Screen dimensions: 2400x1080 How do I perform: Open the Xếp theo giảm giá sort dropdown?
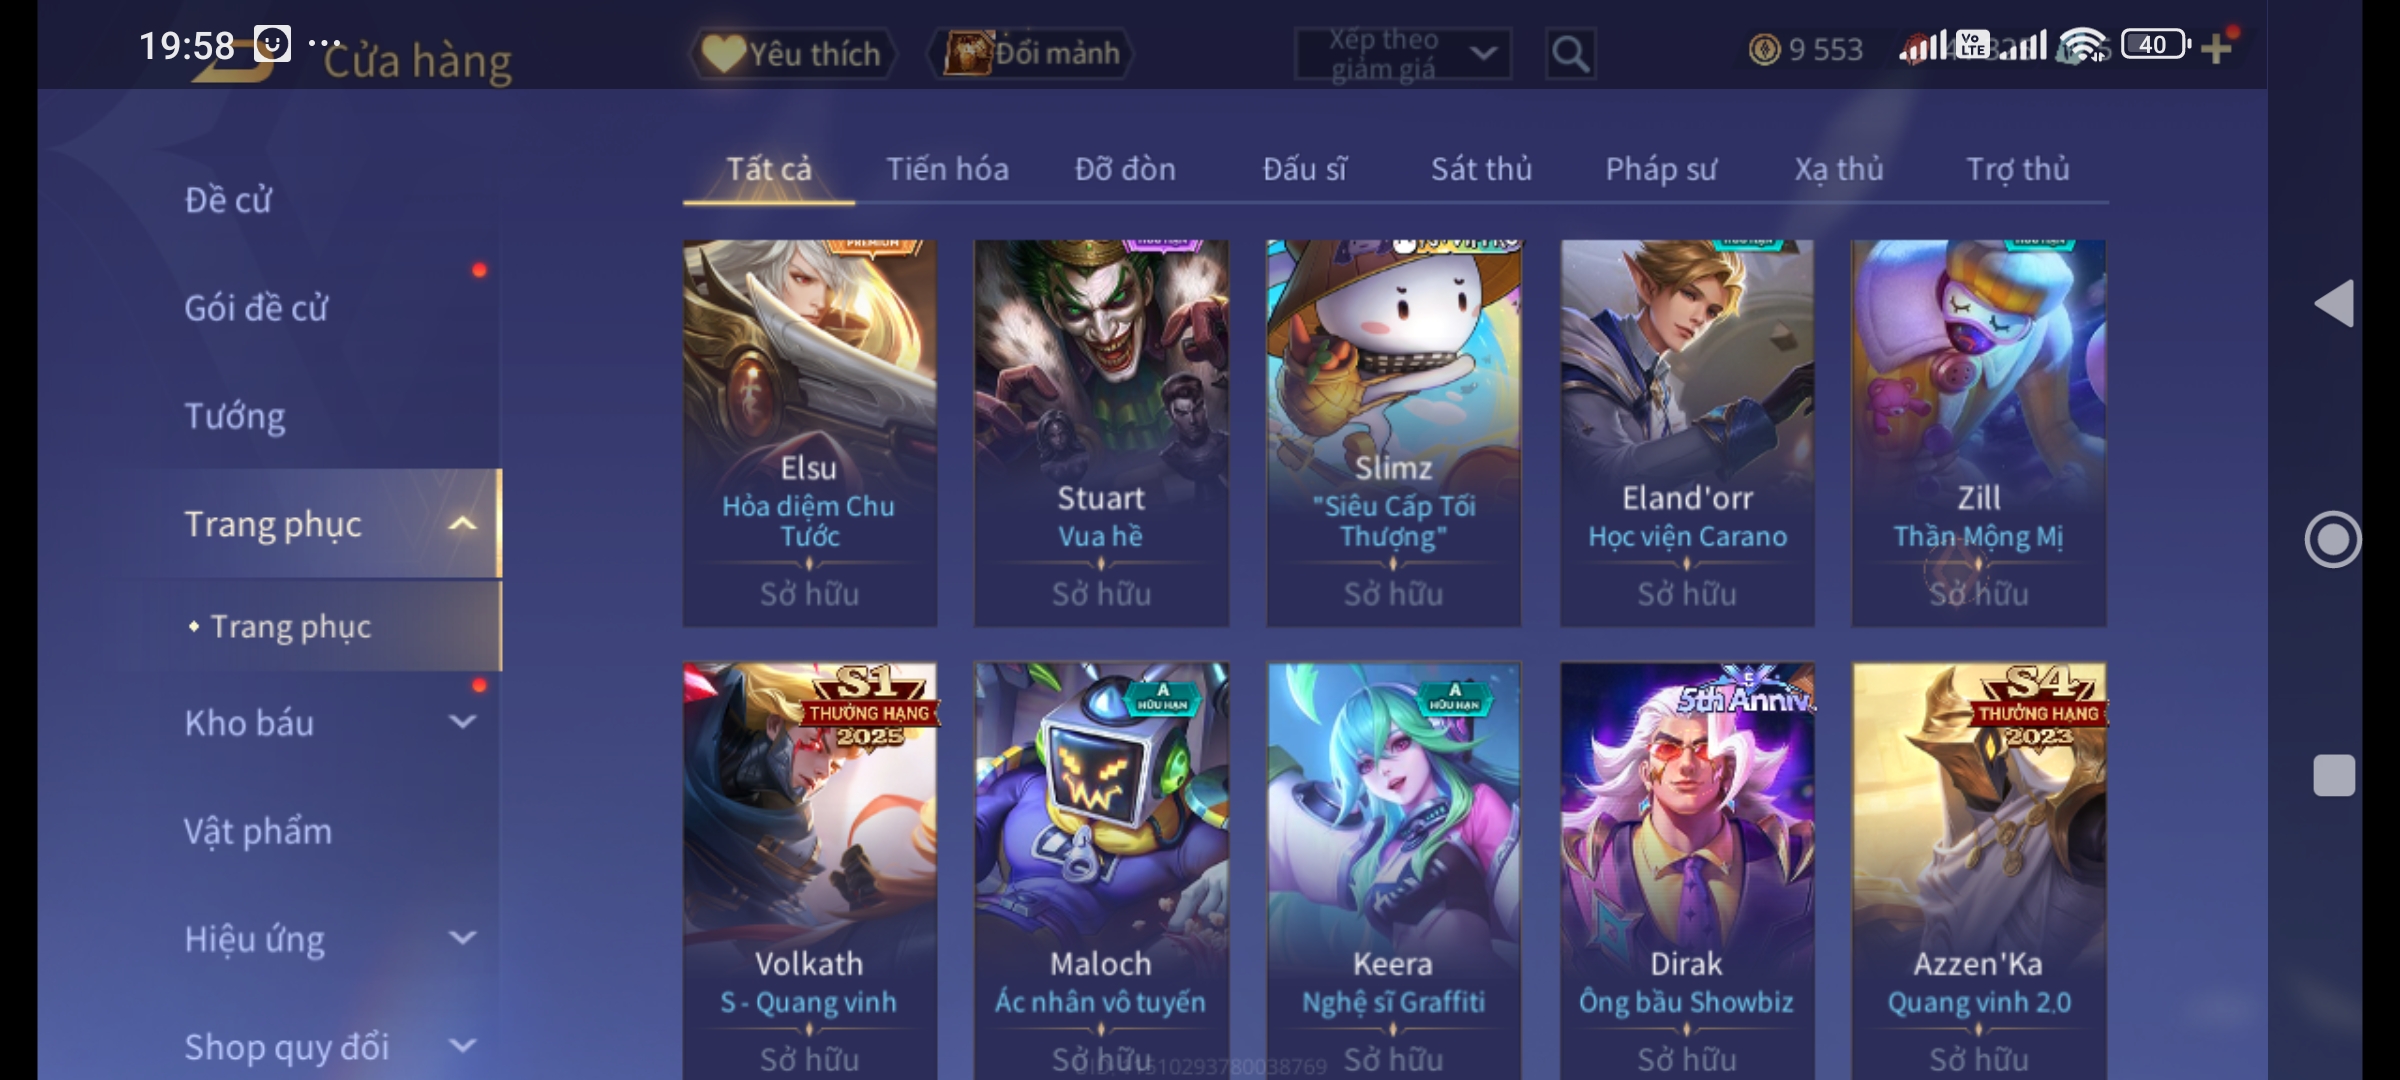(1403, 53)
